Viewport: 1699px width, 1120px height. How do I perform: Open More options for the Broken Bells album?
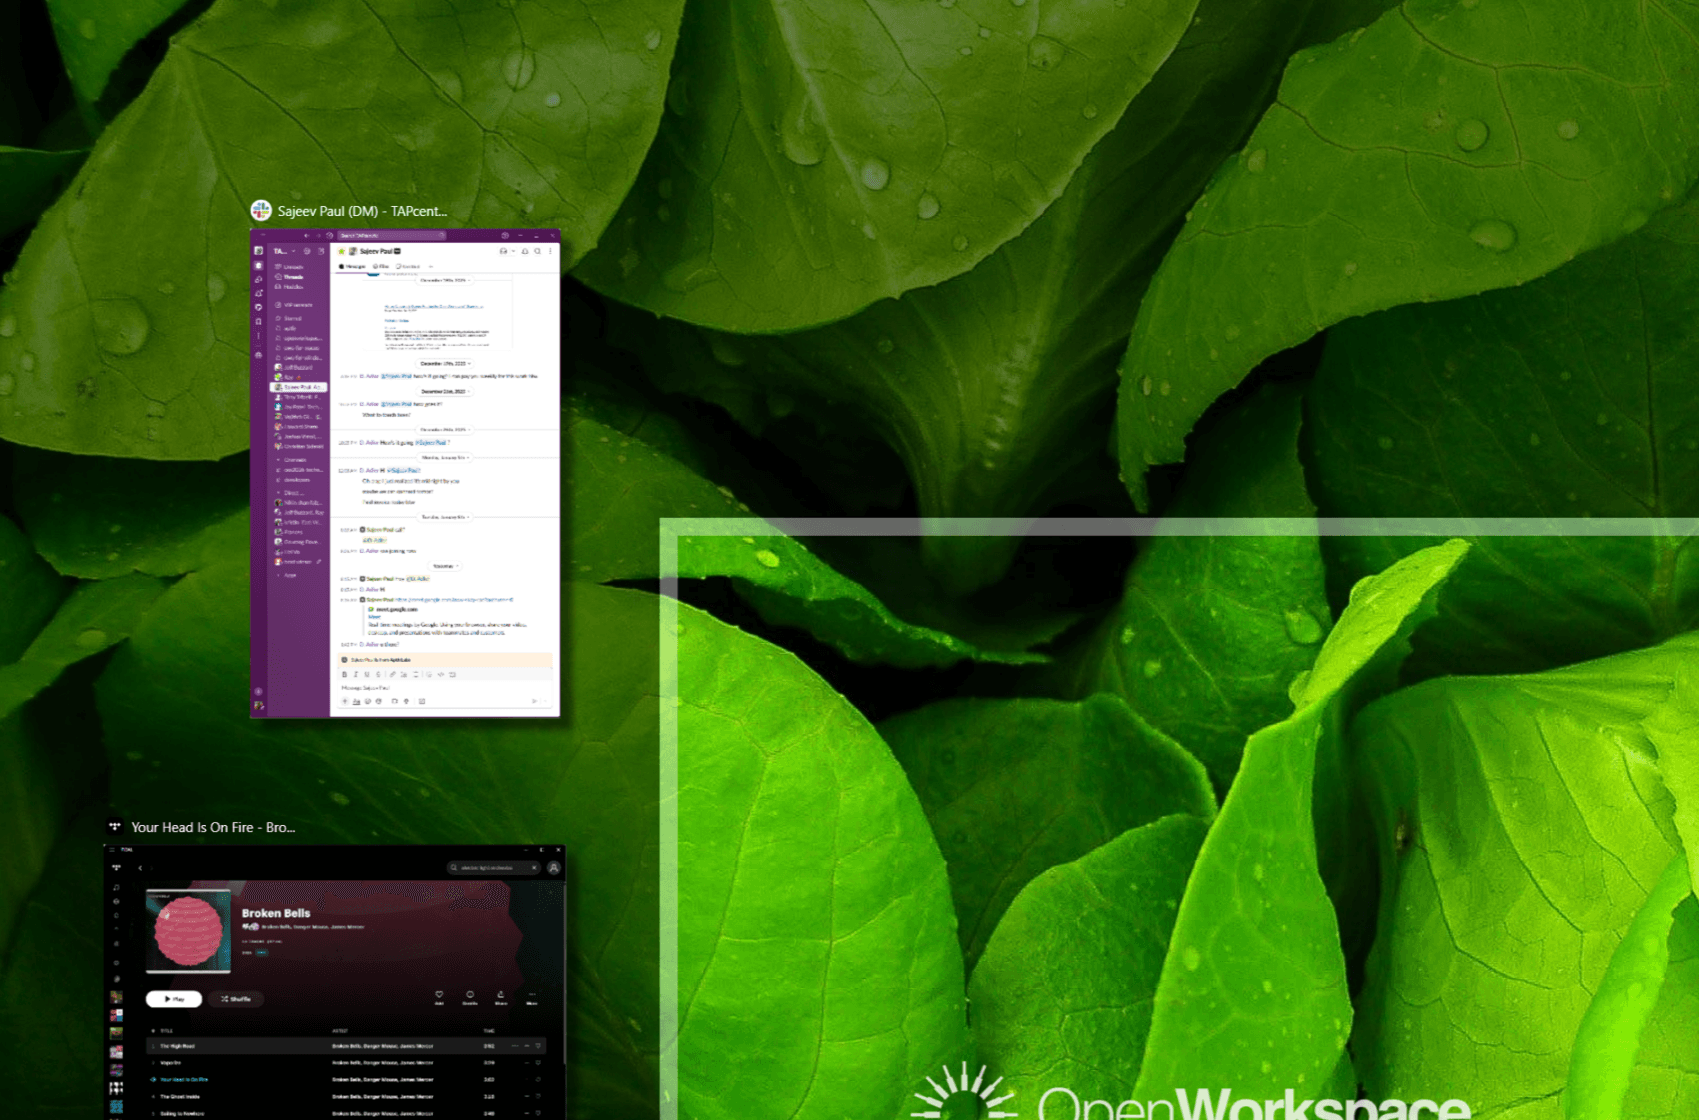point(532,995)
